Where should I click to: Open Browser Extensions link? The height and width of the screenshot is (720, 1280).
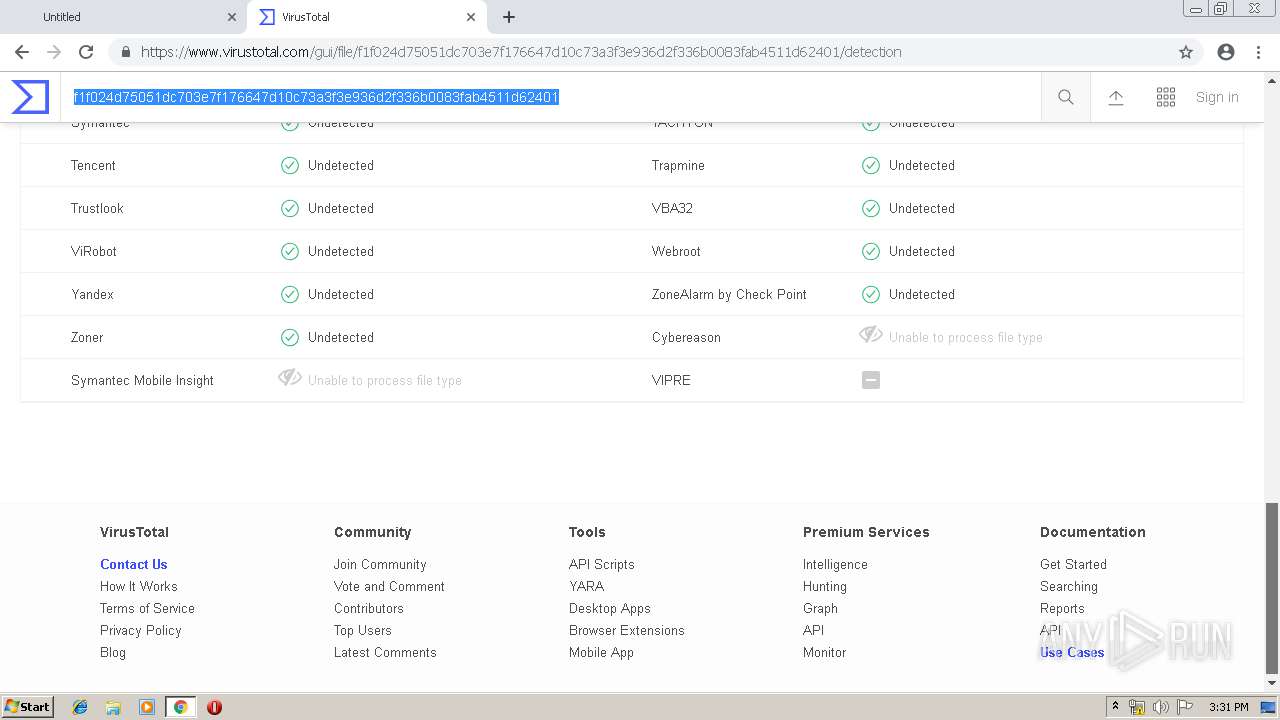coord(627,630)
